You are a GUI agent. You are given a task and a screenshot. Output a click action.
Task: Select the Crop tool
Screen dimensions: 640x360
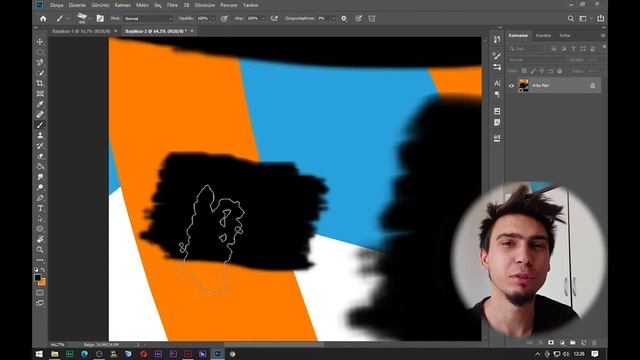pyautogui.click(x=40, y=83)
